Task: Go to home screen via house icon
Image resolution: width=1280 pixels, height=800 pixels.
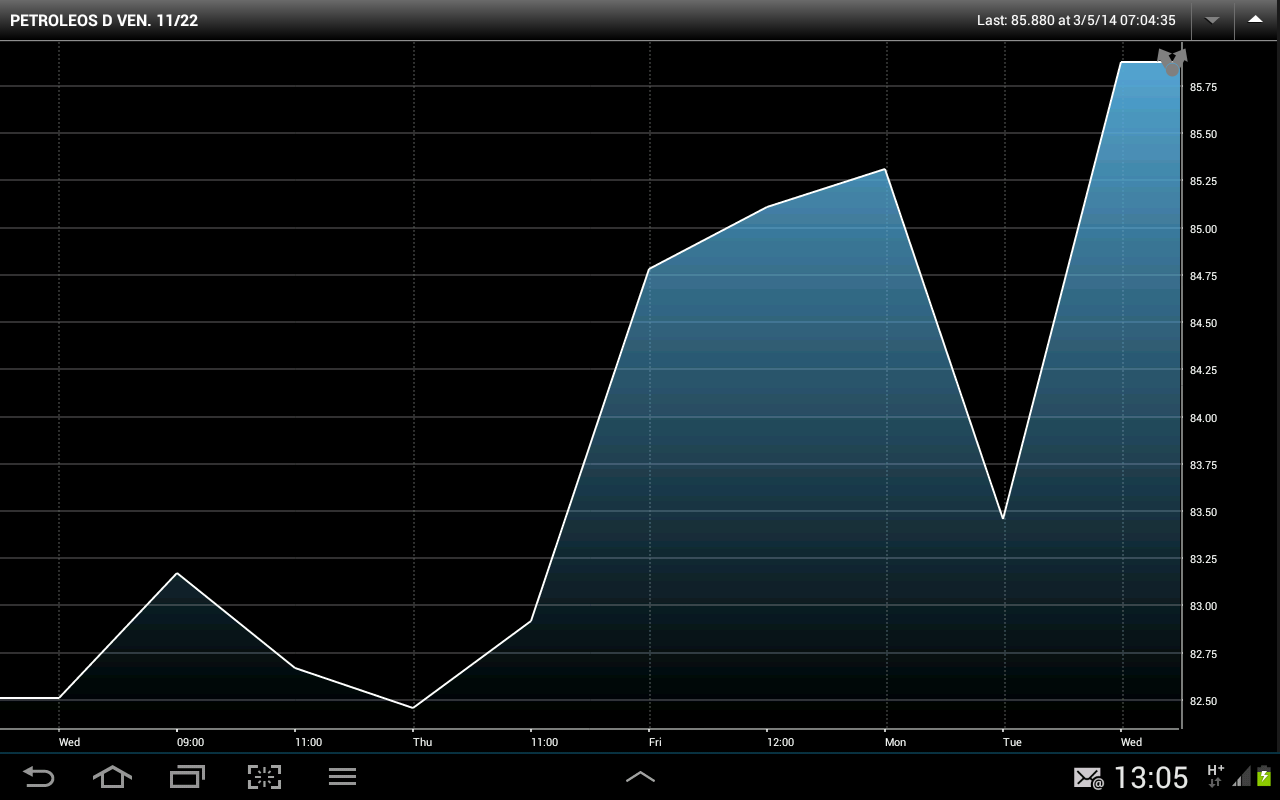Action: [112, 776]
